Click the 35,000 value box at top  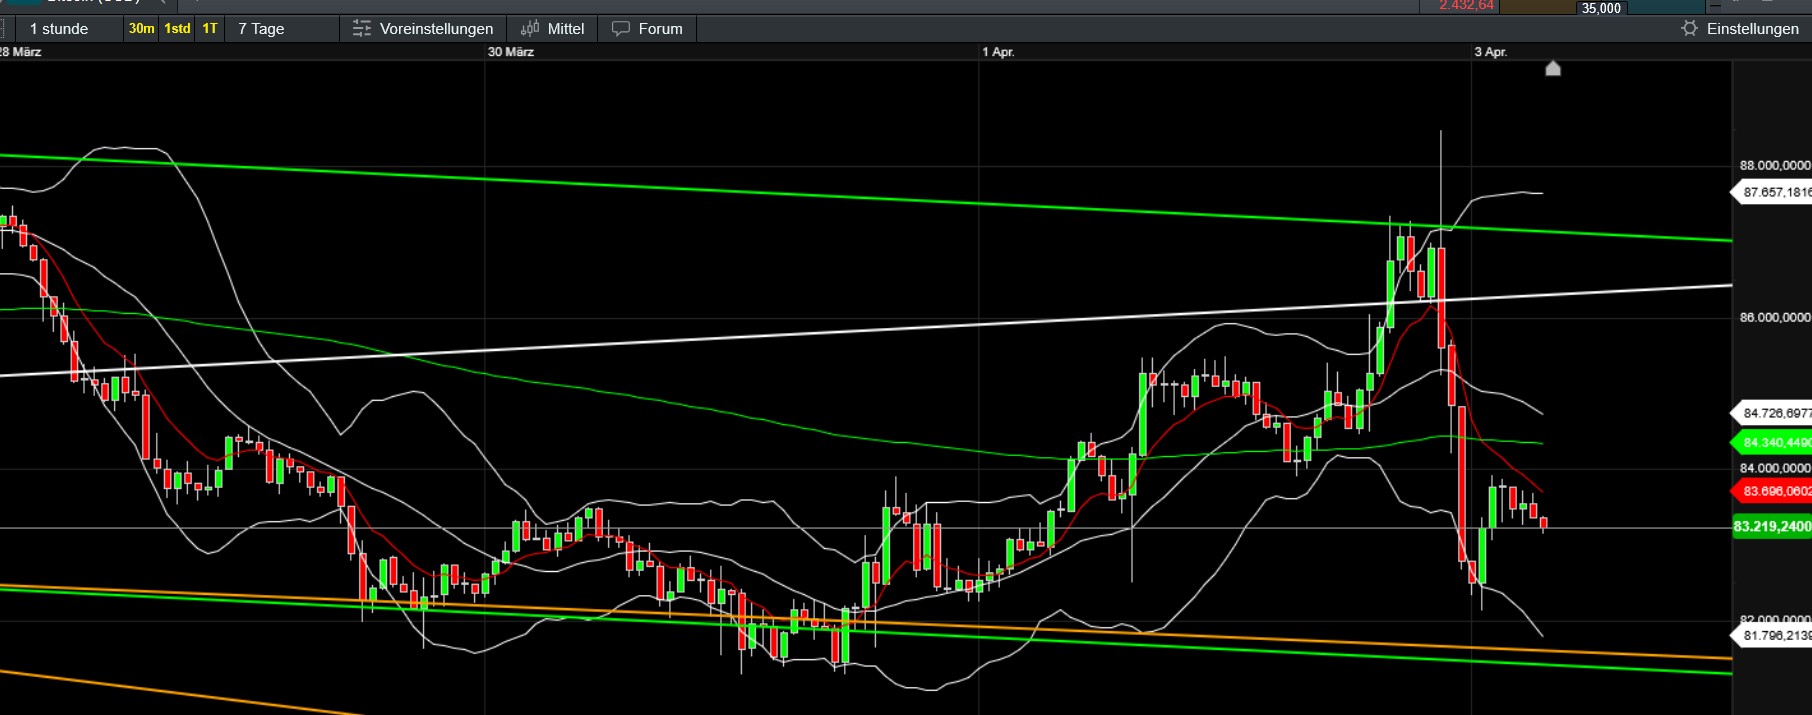click(x=1601, y=8)
